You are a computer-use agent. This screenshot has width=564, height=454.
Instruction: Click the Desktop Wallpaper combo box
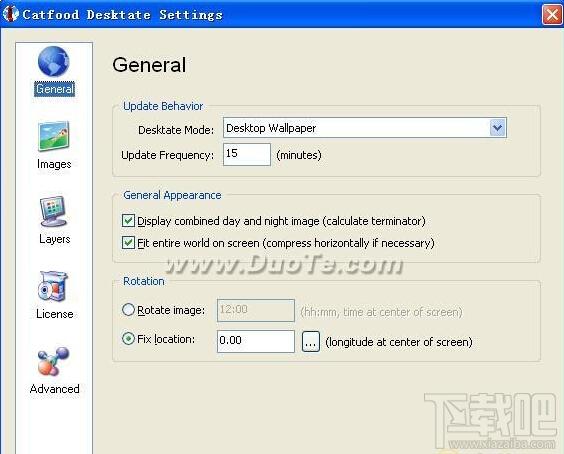point(365,128)
